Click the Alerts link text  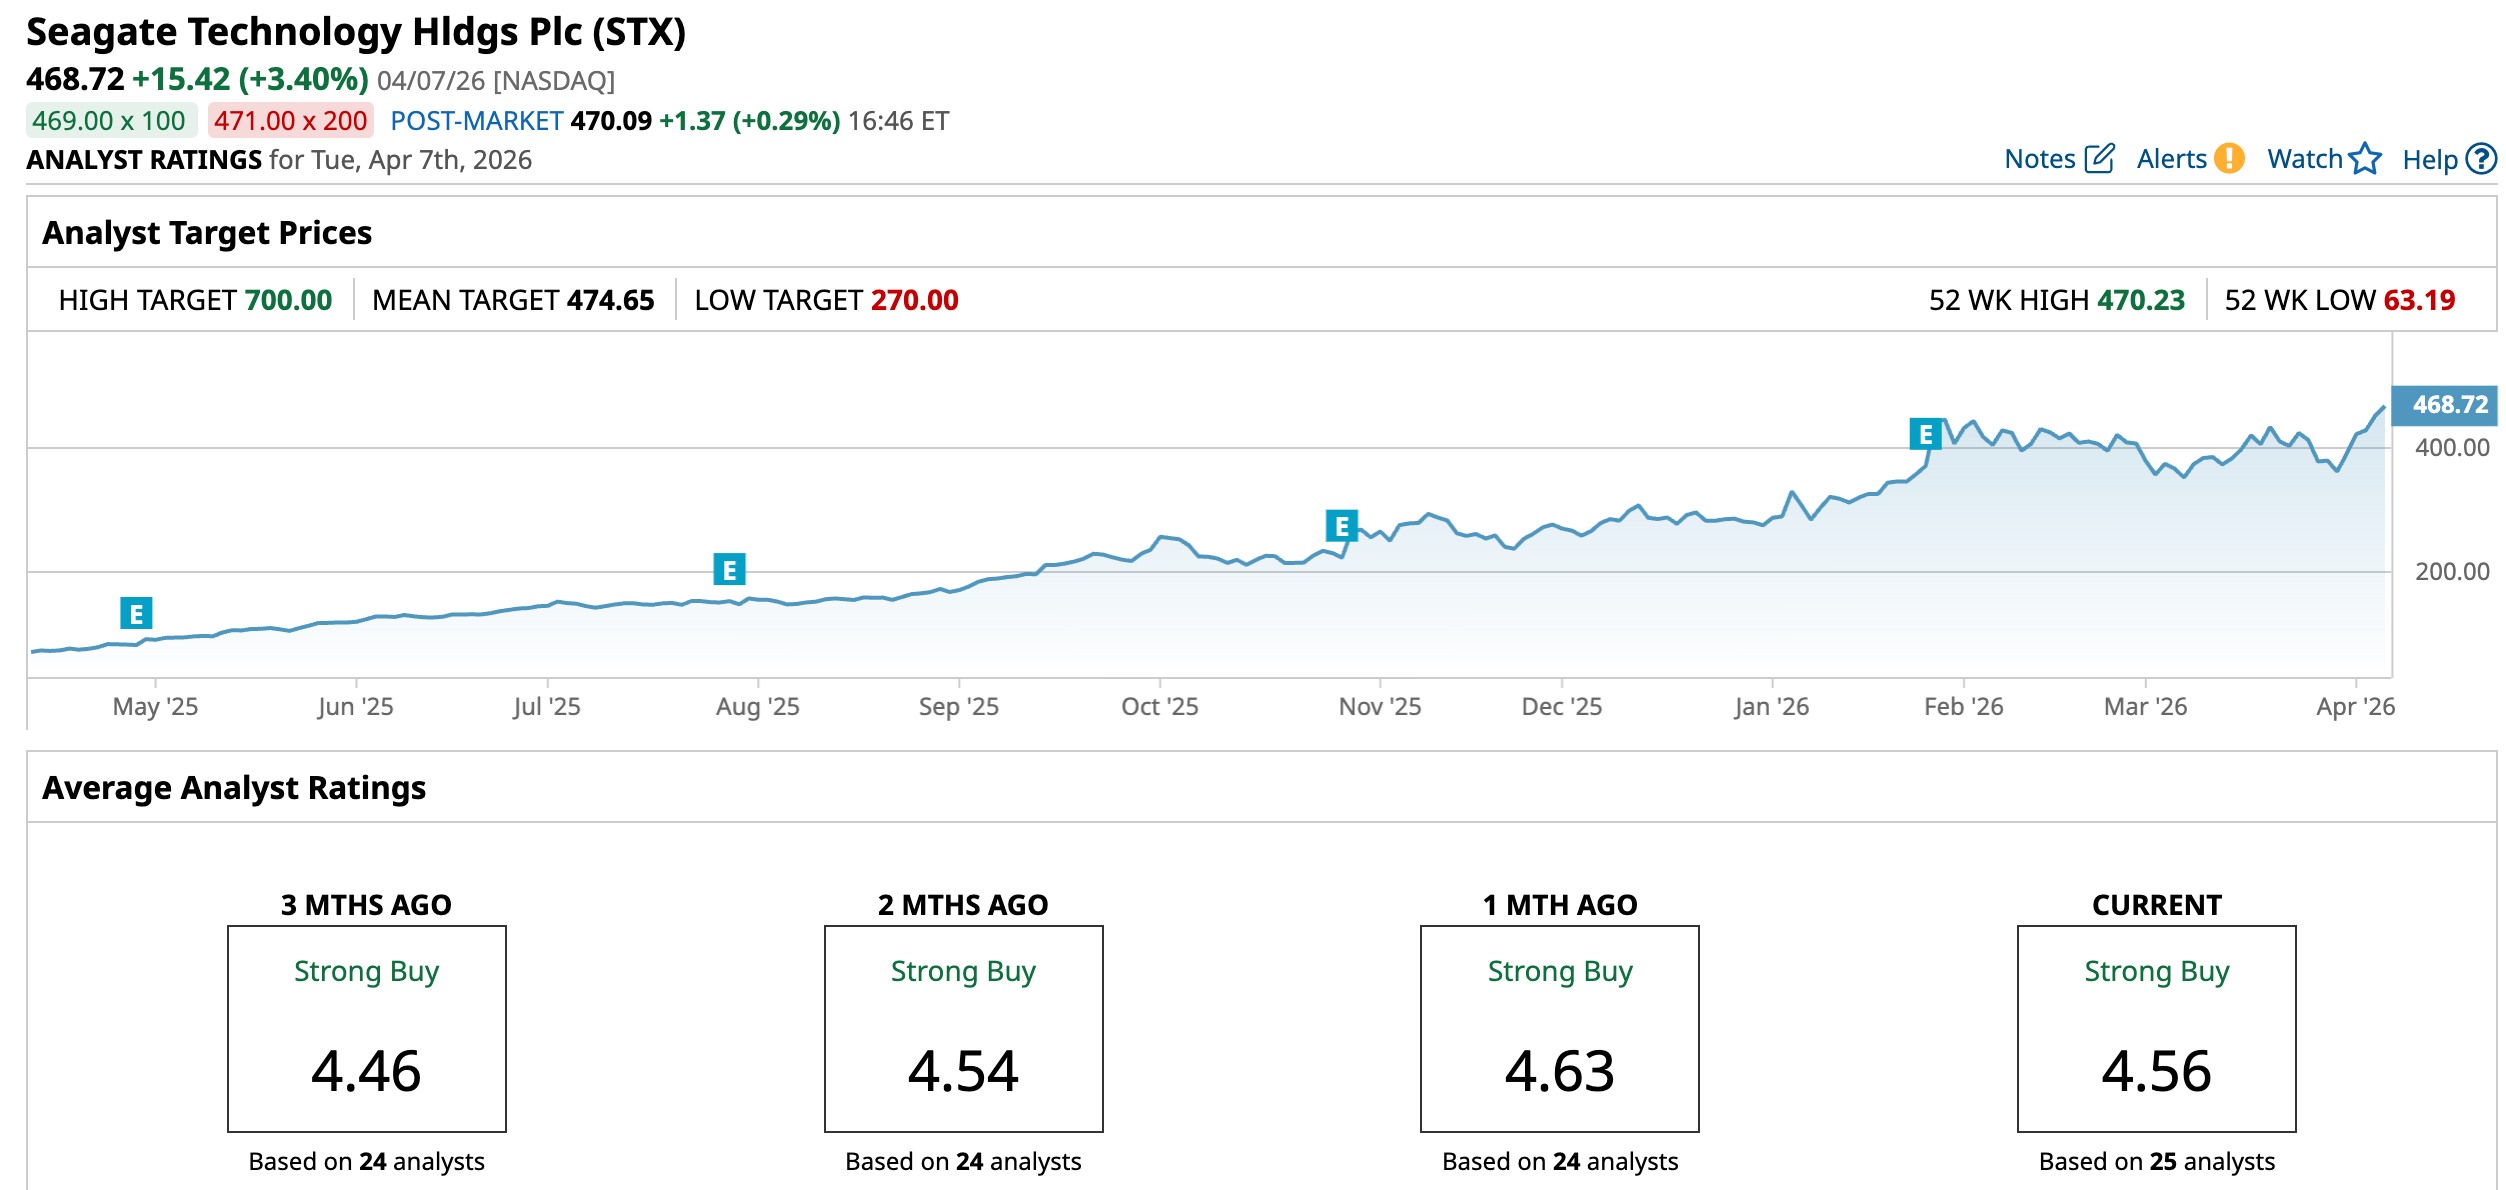[2171, 159]
